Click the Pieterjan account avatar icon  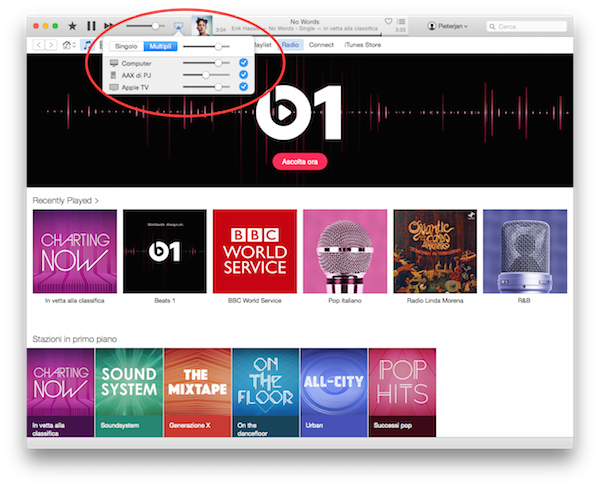click(432, 26)
